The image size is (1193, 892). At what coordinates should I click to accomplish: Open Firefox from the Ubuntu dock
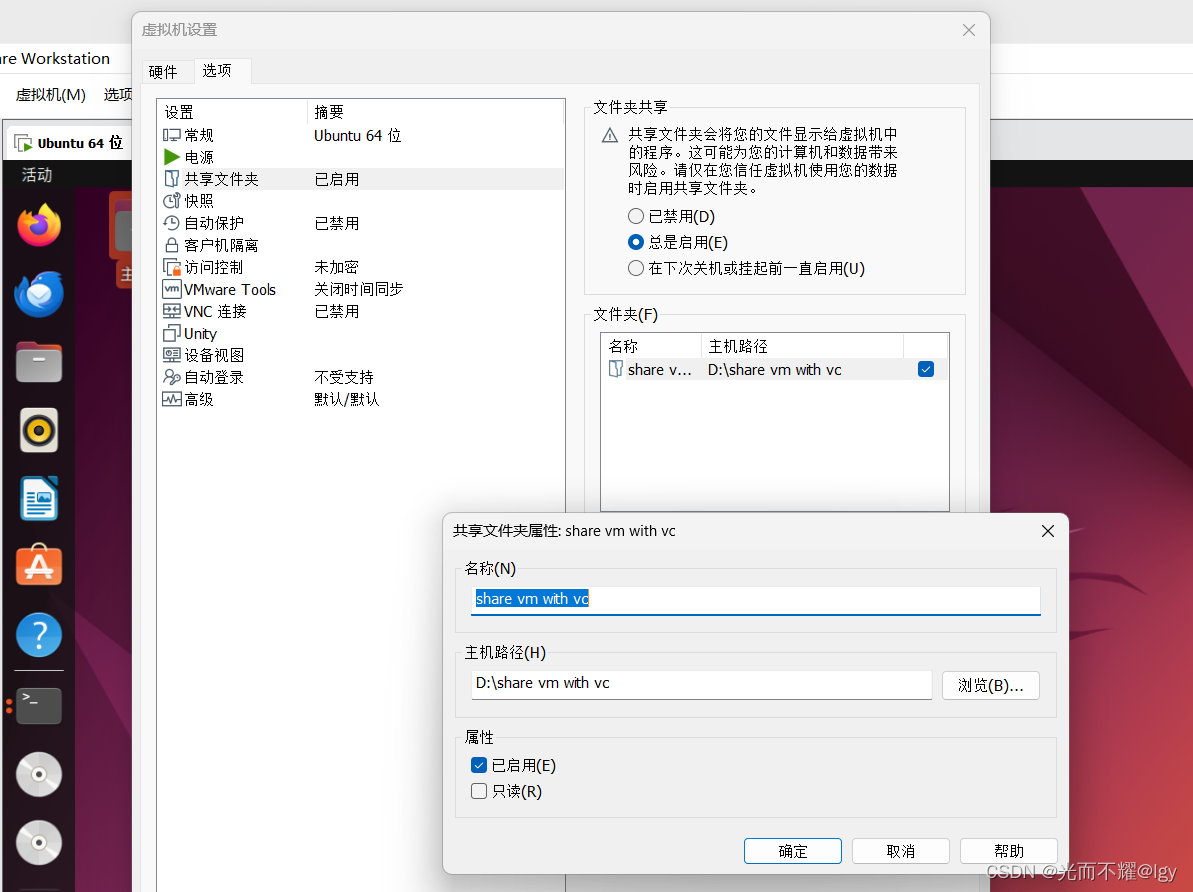(x=39, y=225)
